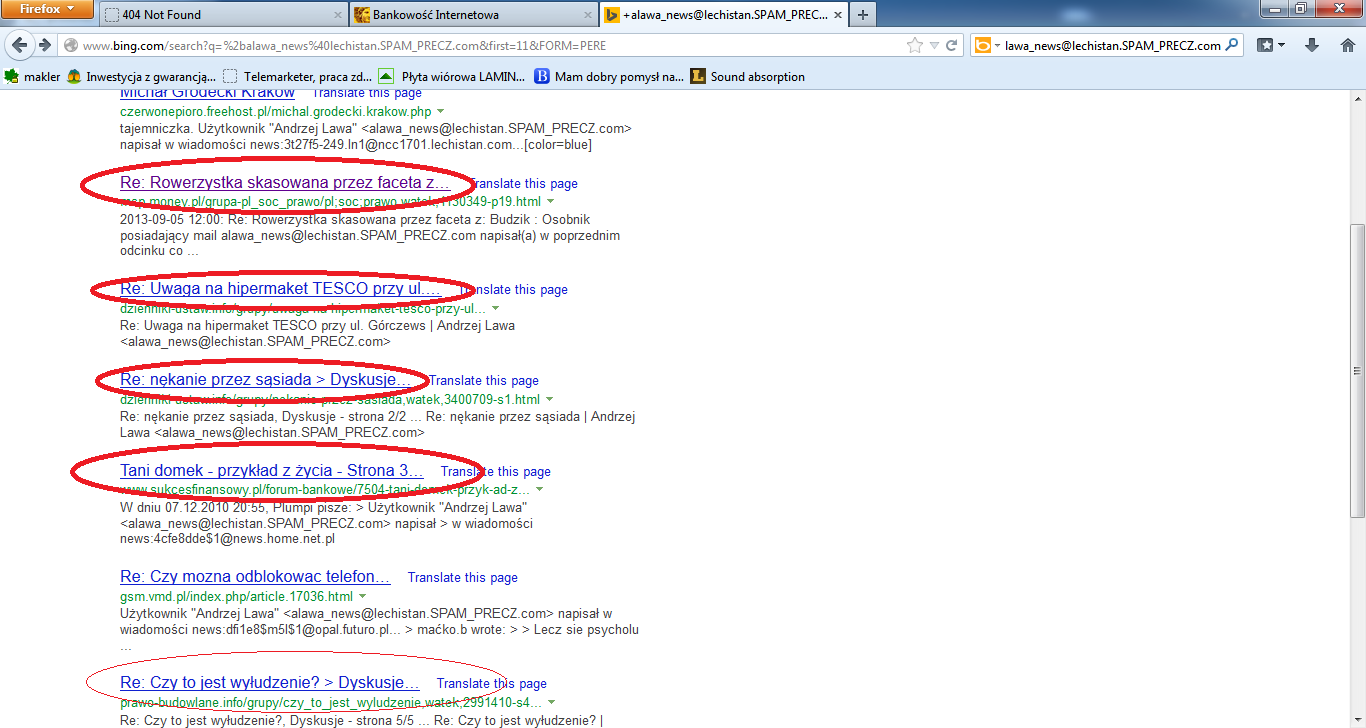Click the forward navigation arrow
Viewport: 1366px width, 728px height.
coord(45,45)
